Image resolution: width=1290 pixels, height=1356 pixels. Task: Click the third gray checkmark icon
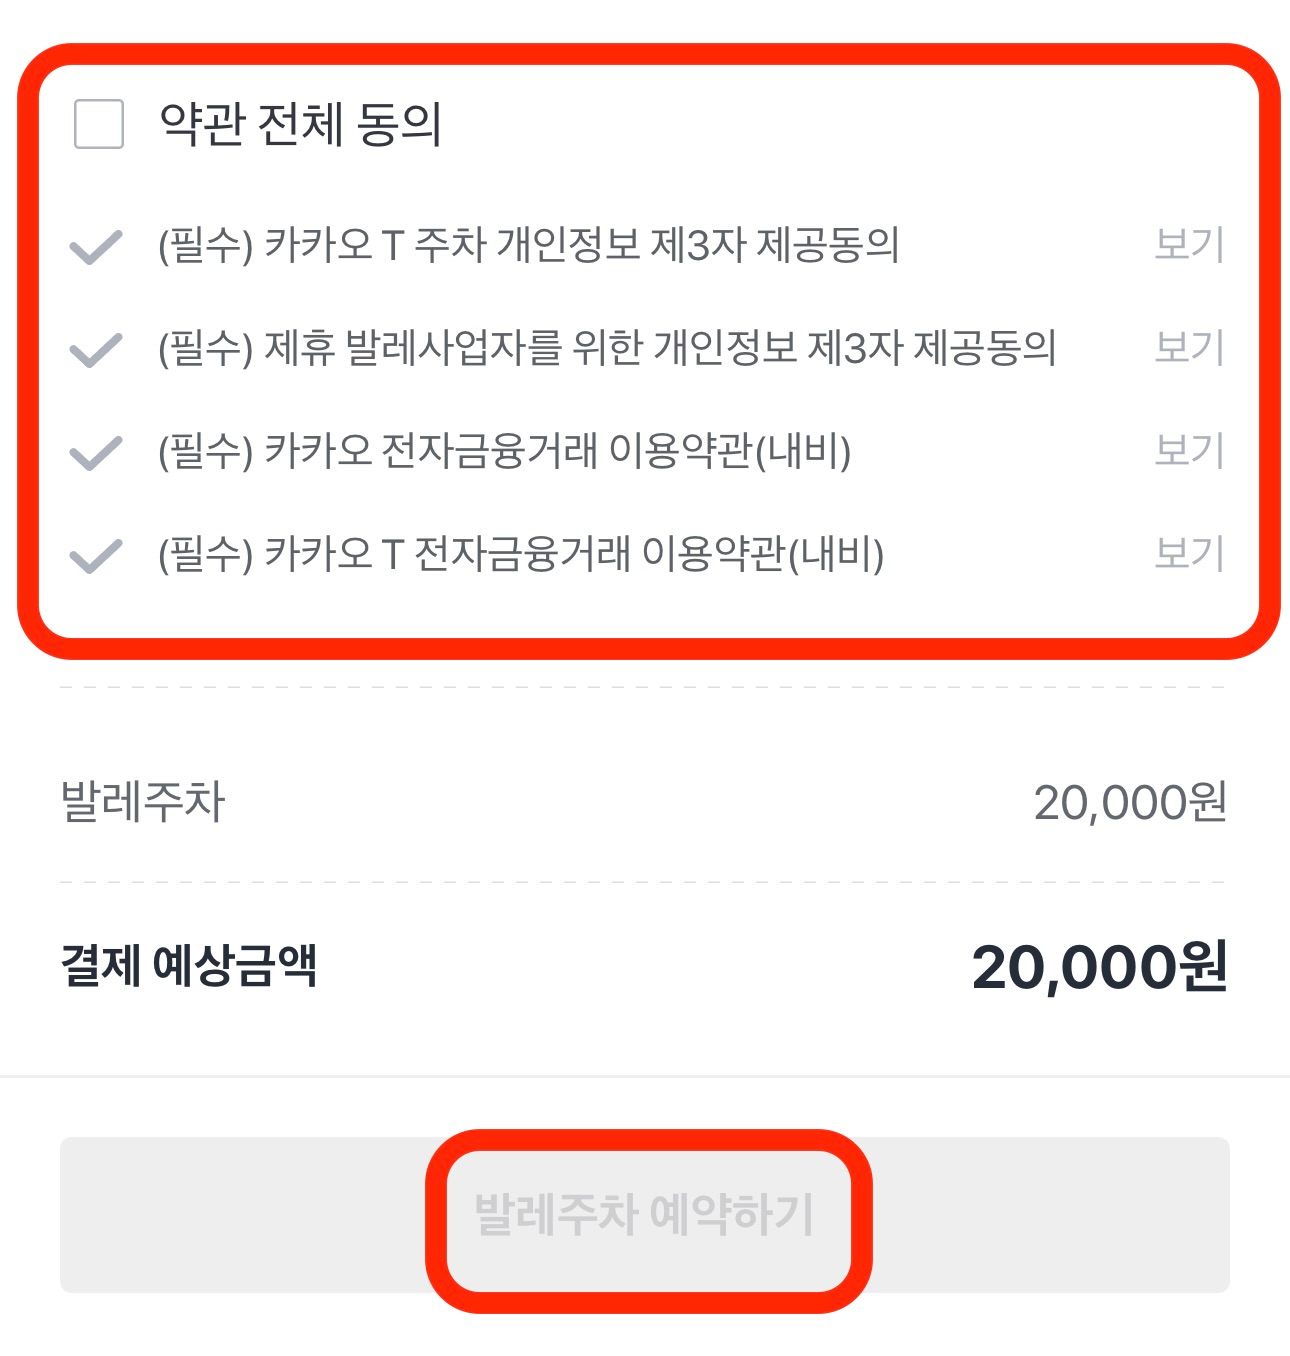point(93,452)
